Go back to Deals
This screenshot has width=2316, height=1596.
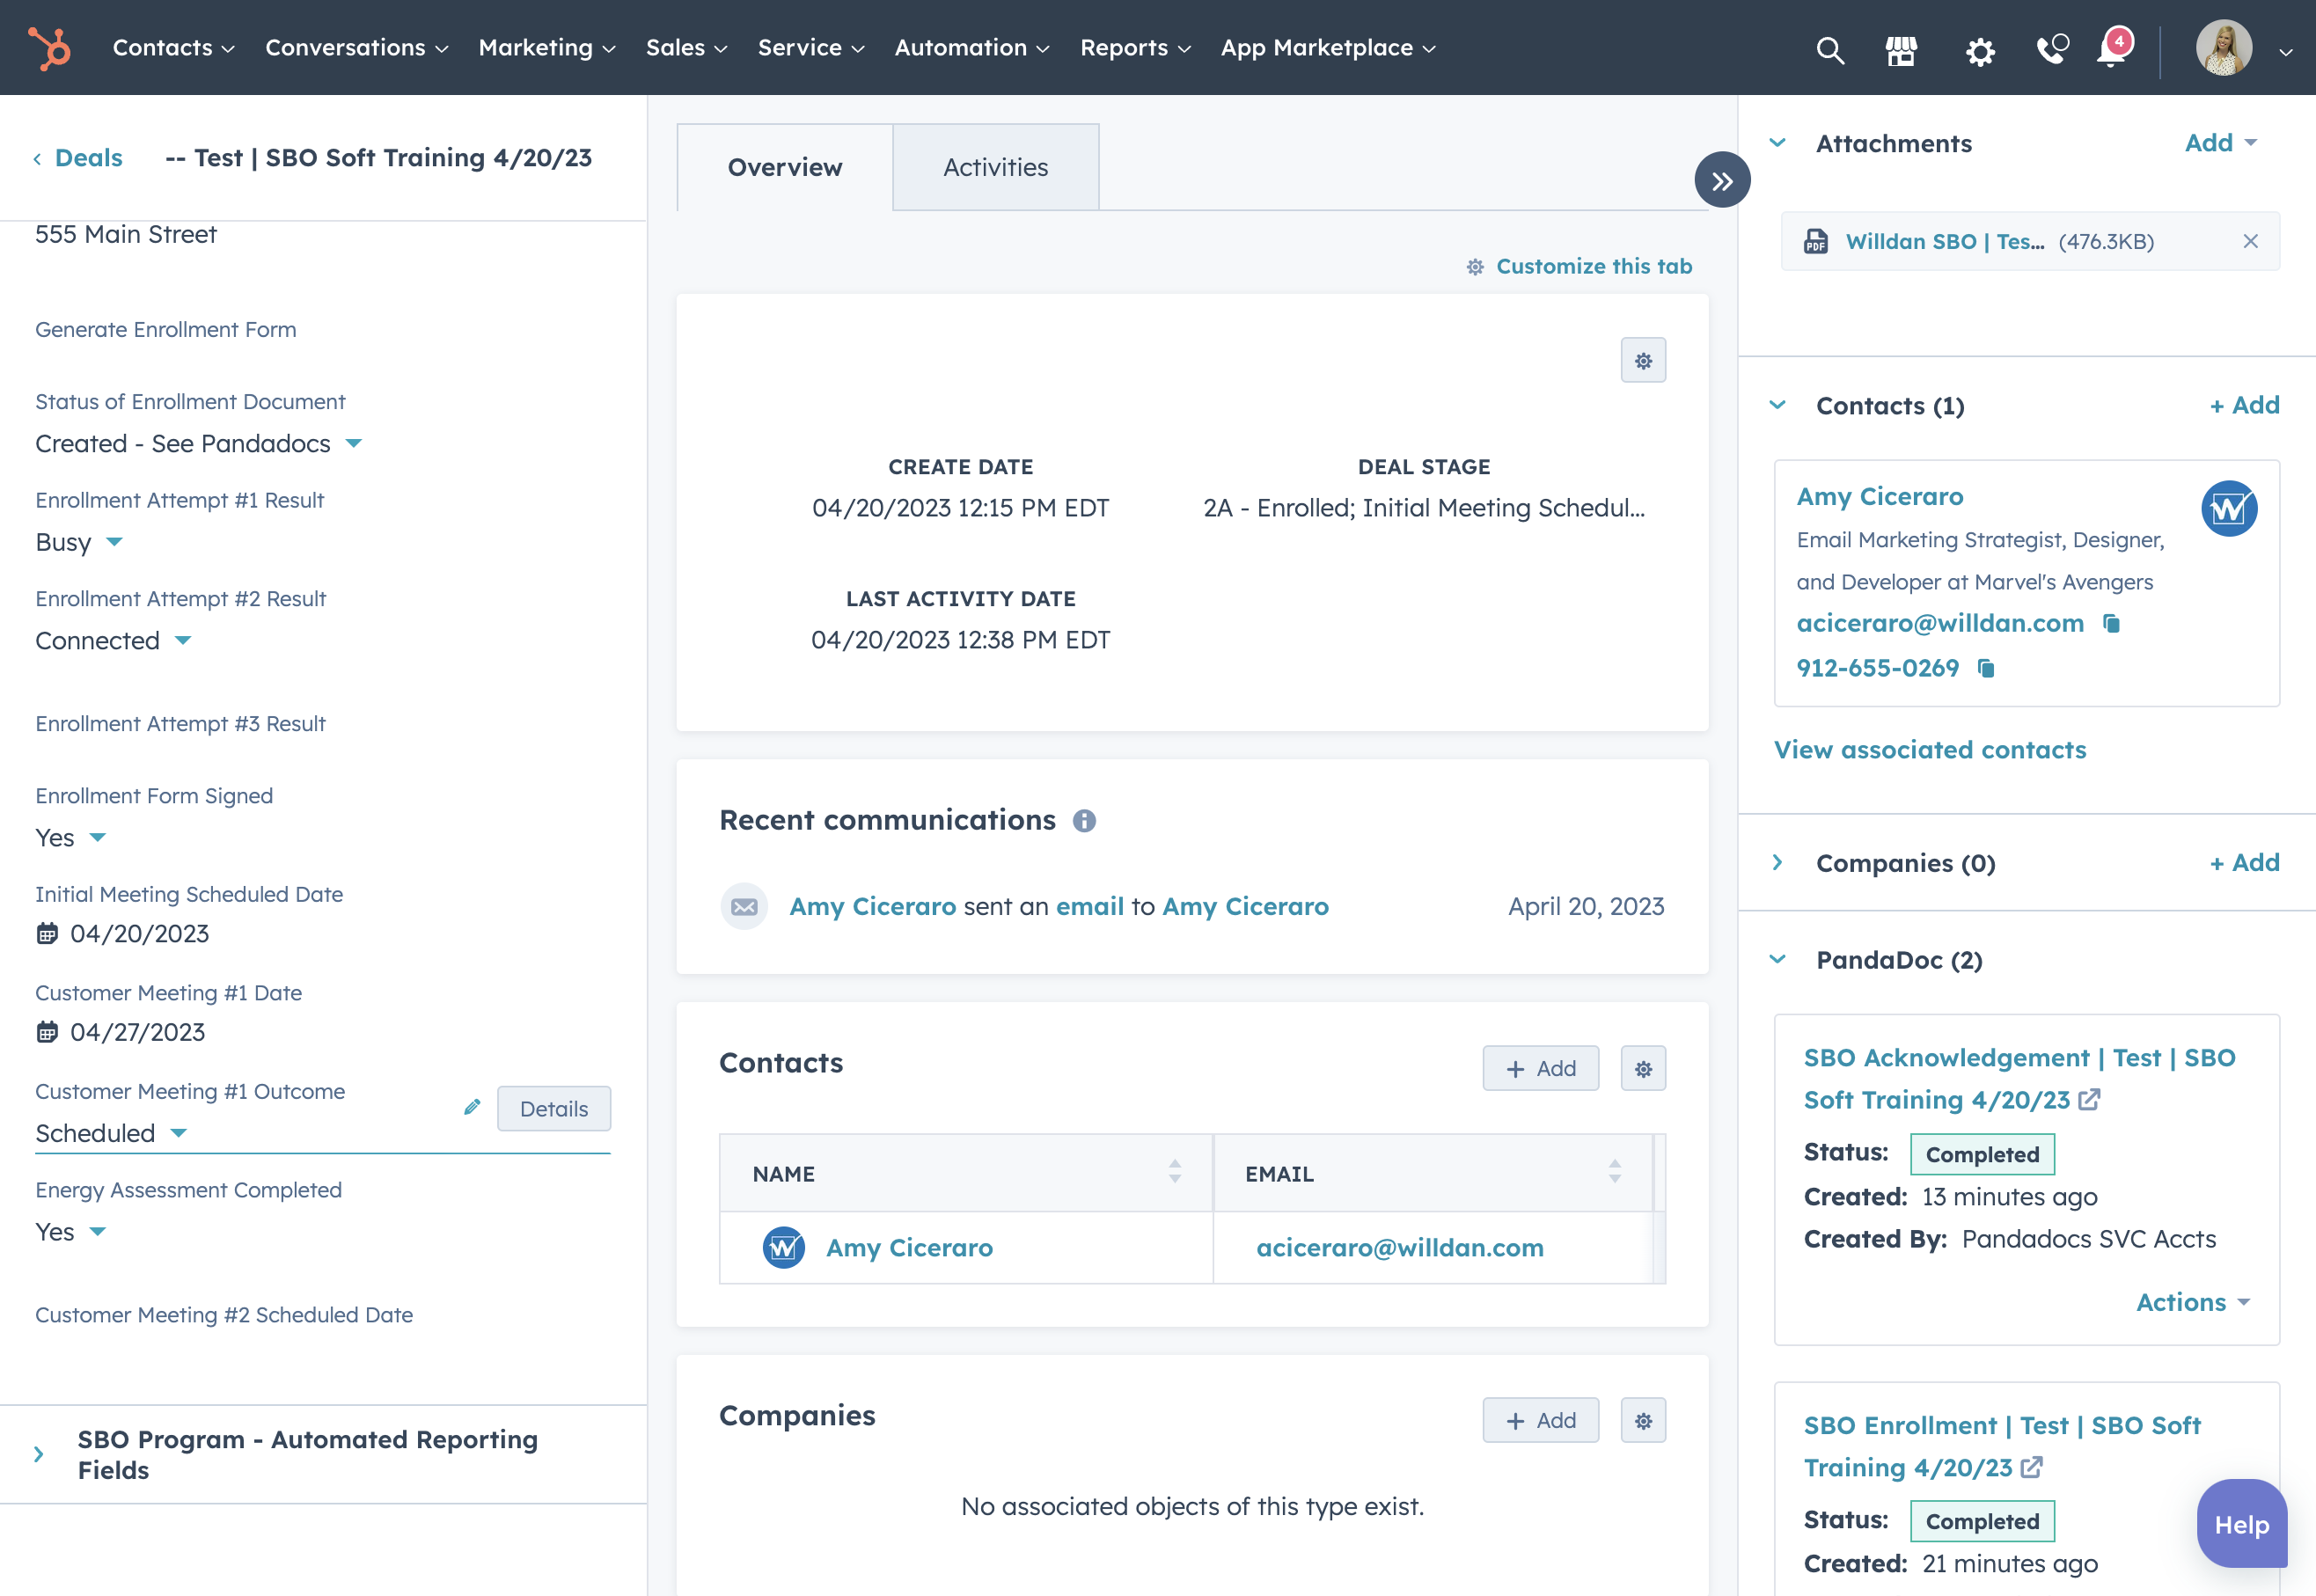point(78,157)
